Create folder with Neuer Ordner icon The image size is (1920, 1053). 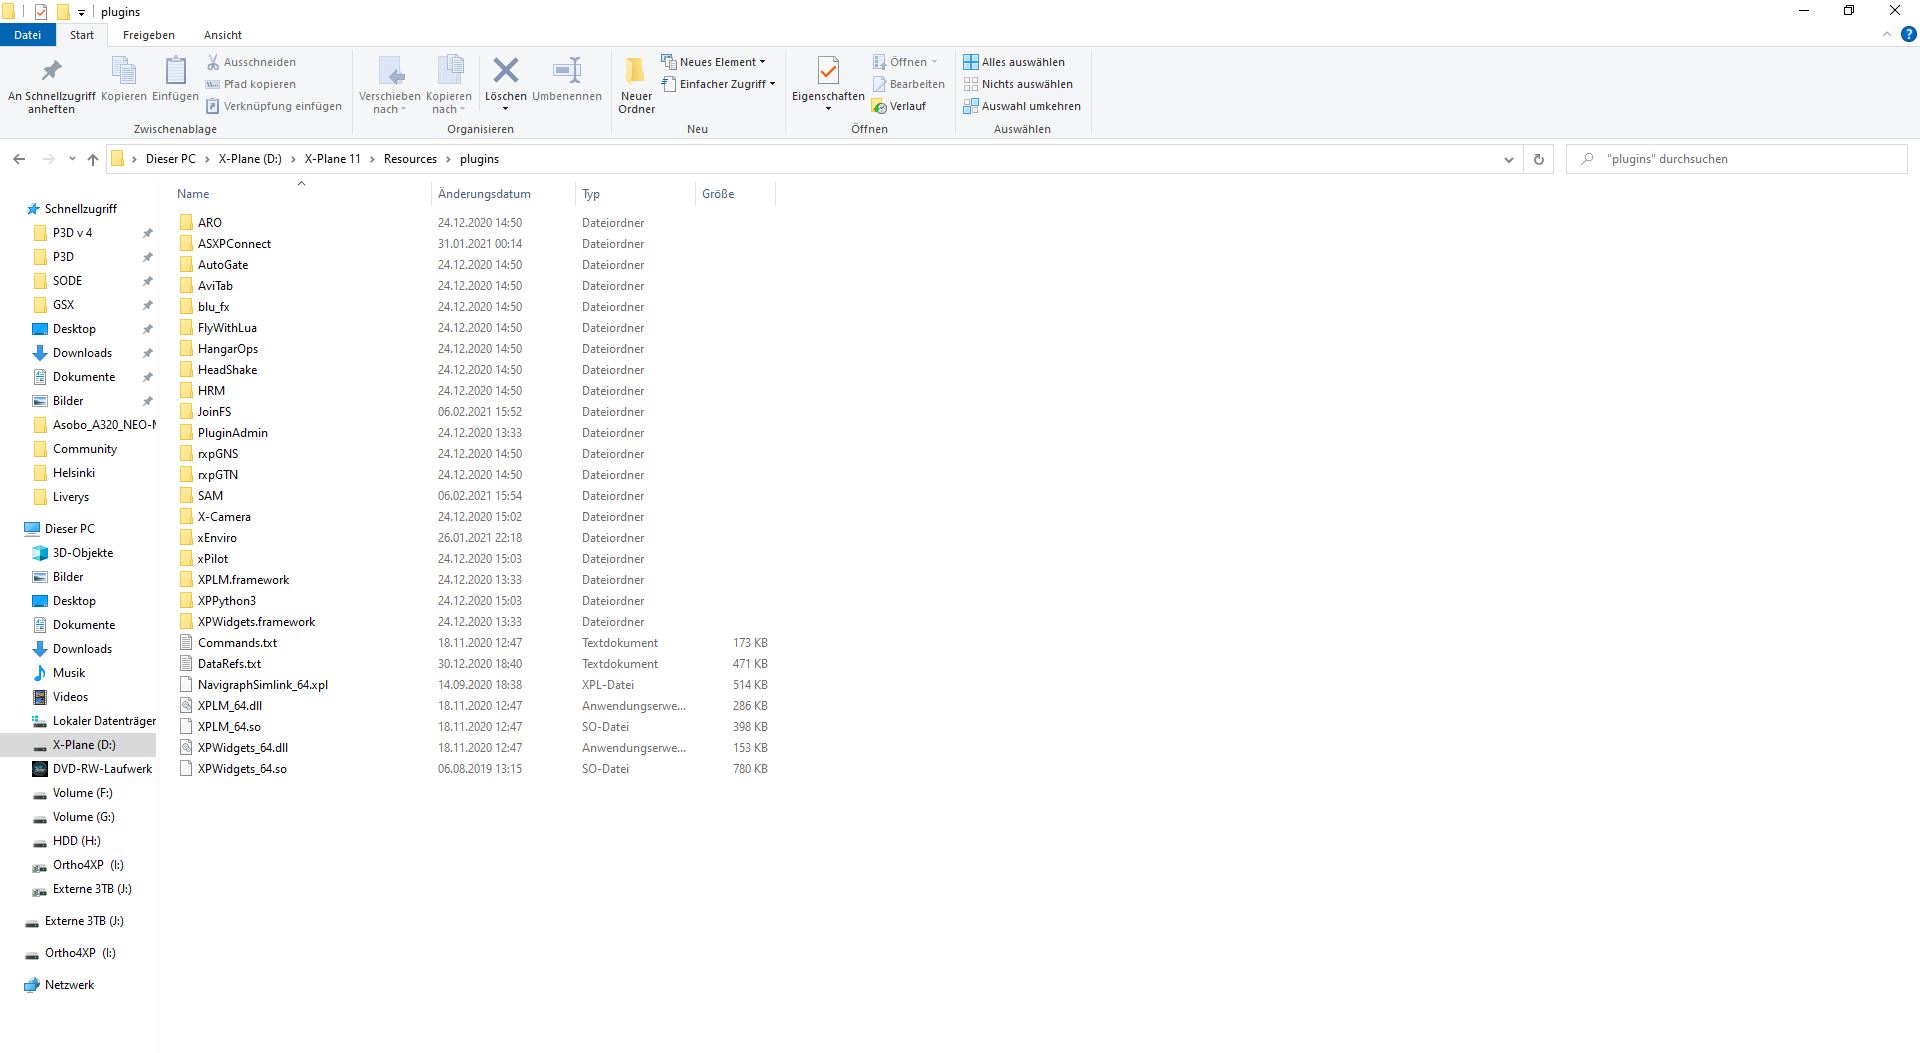[636, 72]
